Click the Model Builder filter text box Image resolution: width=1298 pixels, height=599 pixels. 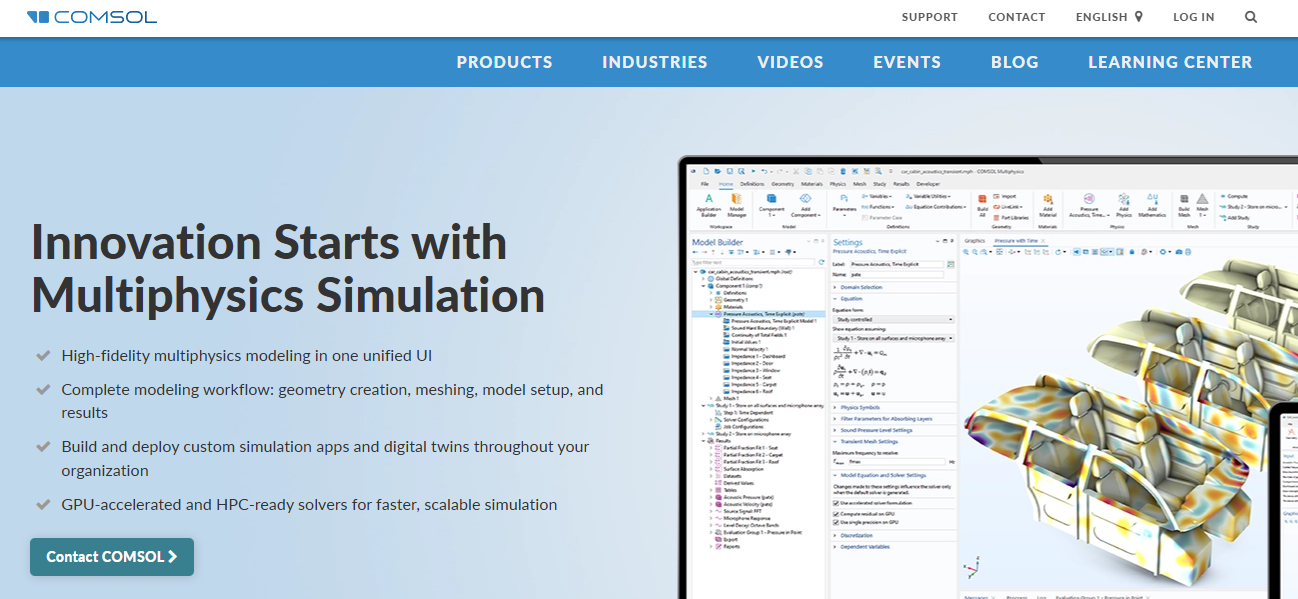(752, 262)
